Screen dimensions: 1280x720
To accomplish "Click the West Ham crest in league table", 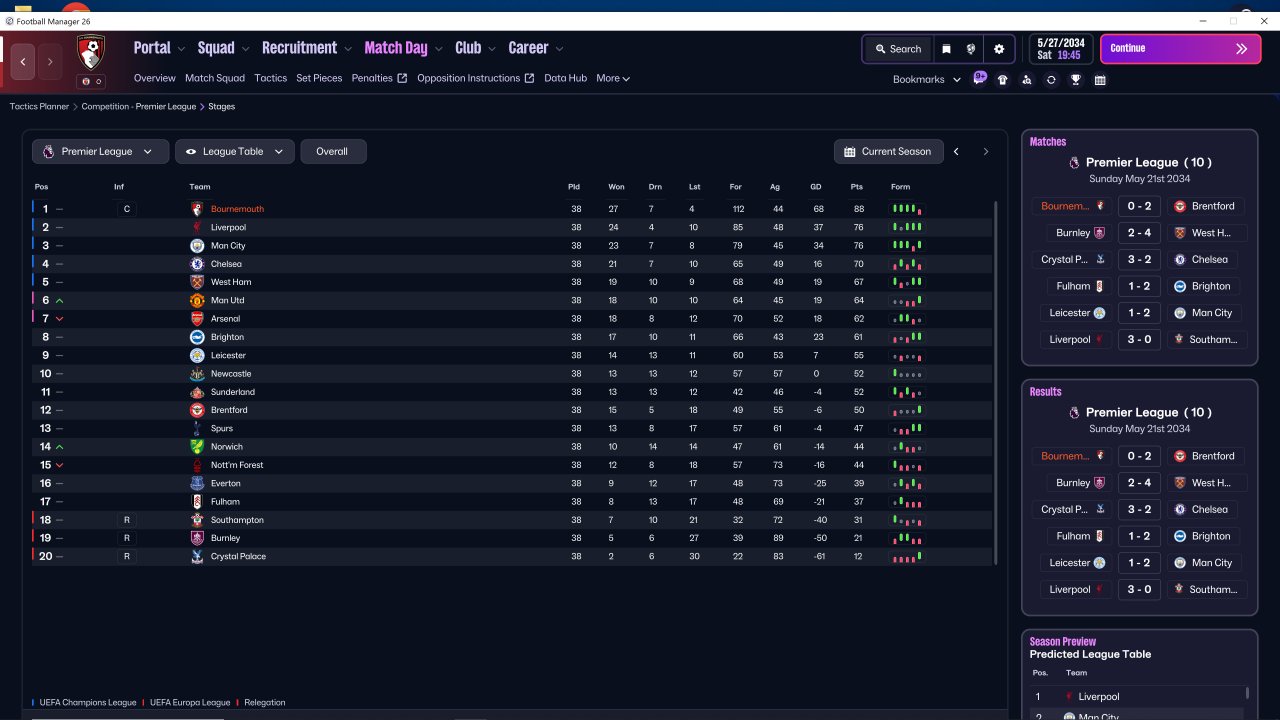I will tap(197, 282).
